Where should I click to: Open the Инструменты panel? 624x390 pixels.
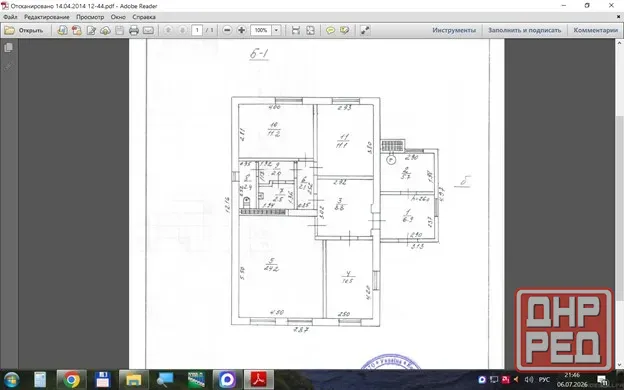[x=454, y=30]
